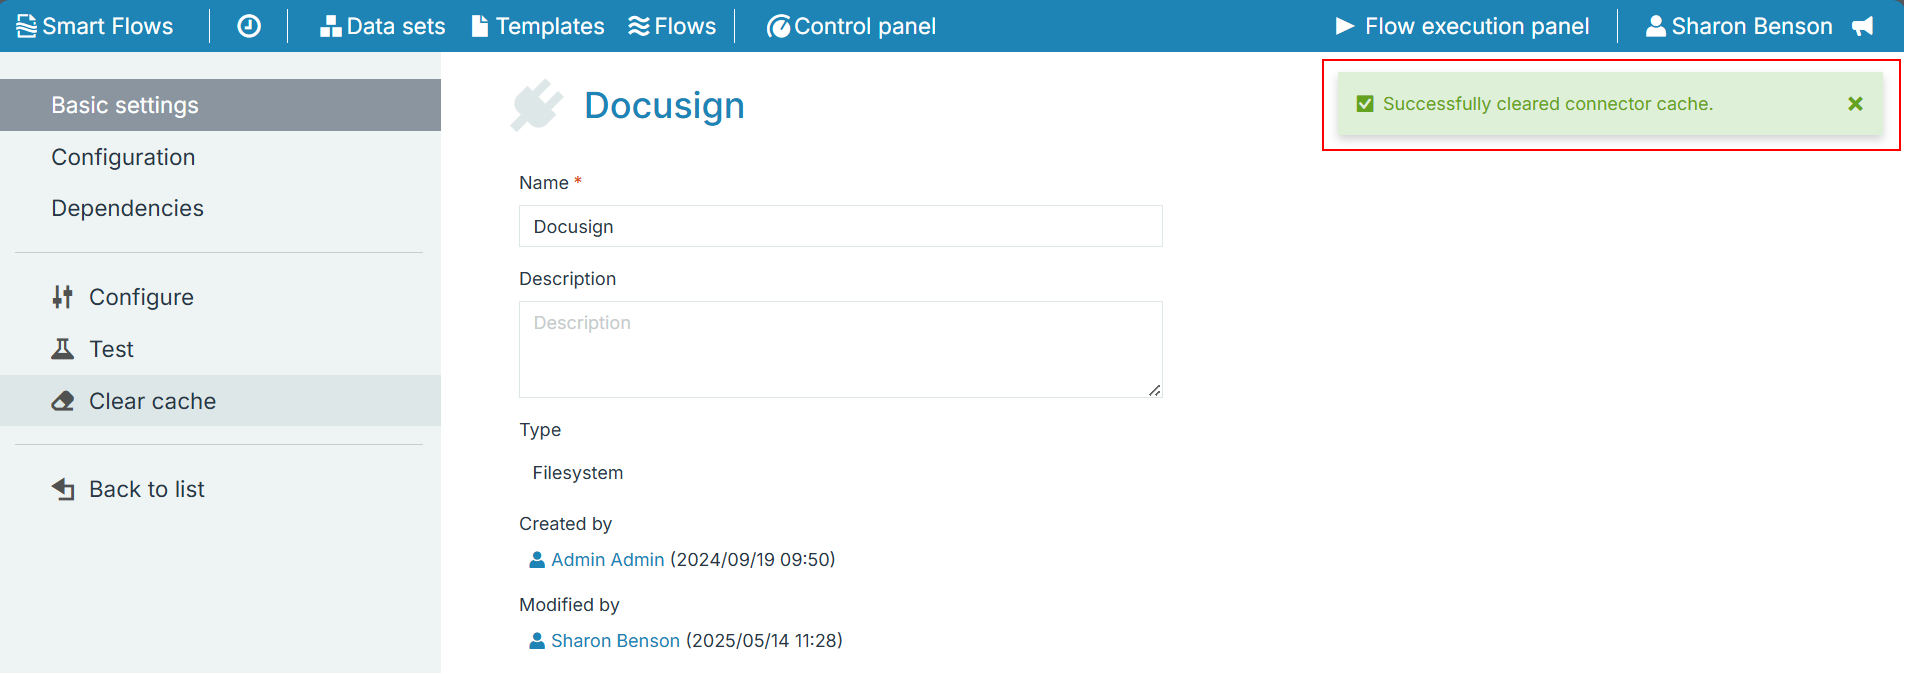
Task: Switch to the Dependencies tab
Action: tap(127, 208)
